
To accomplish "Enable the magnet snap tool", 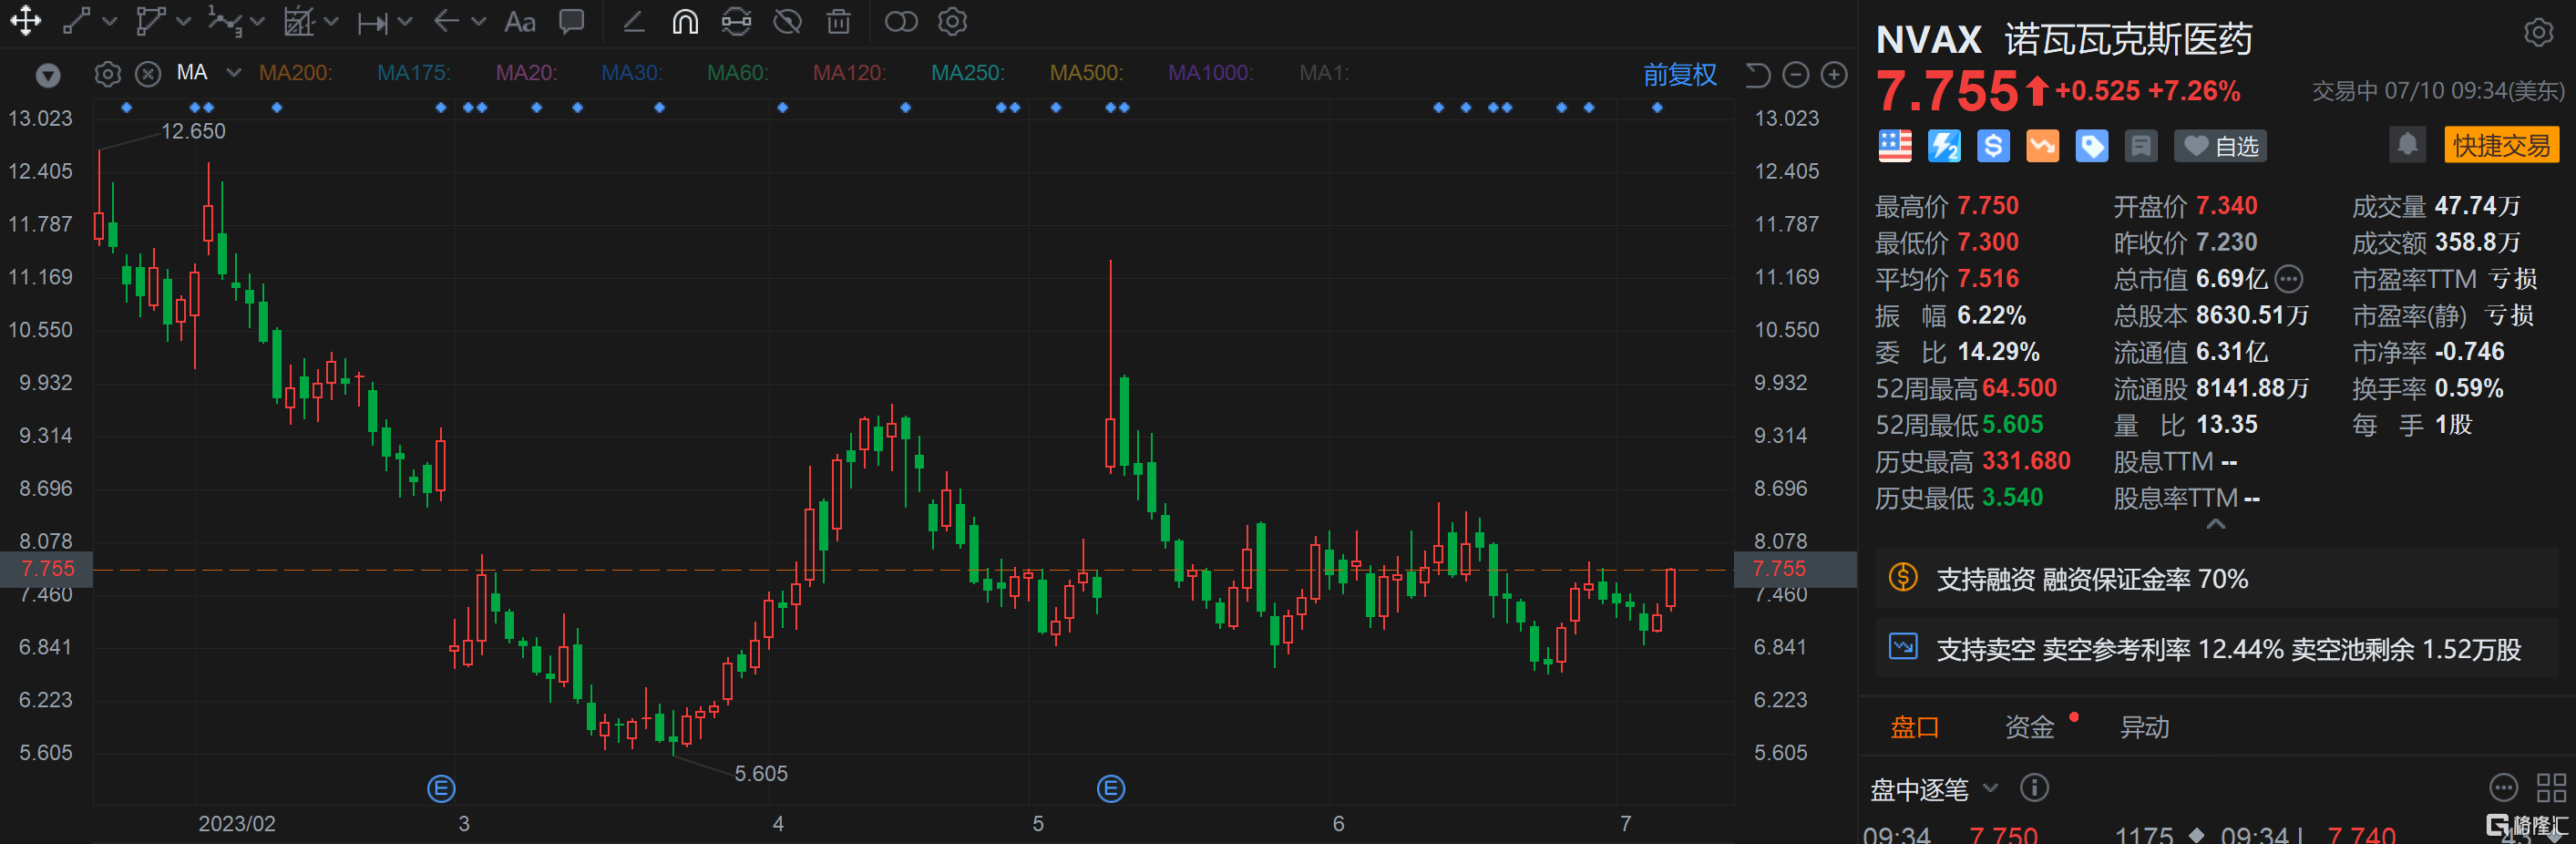I will pyautogui.click(x=685, y=21).
